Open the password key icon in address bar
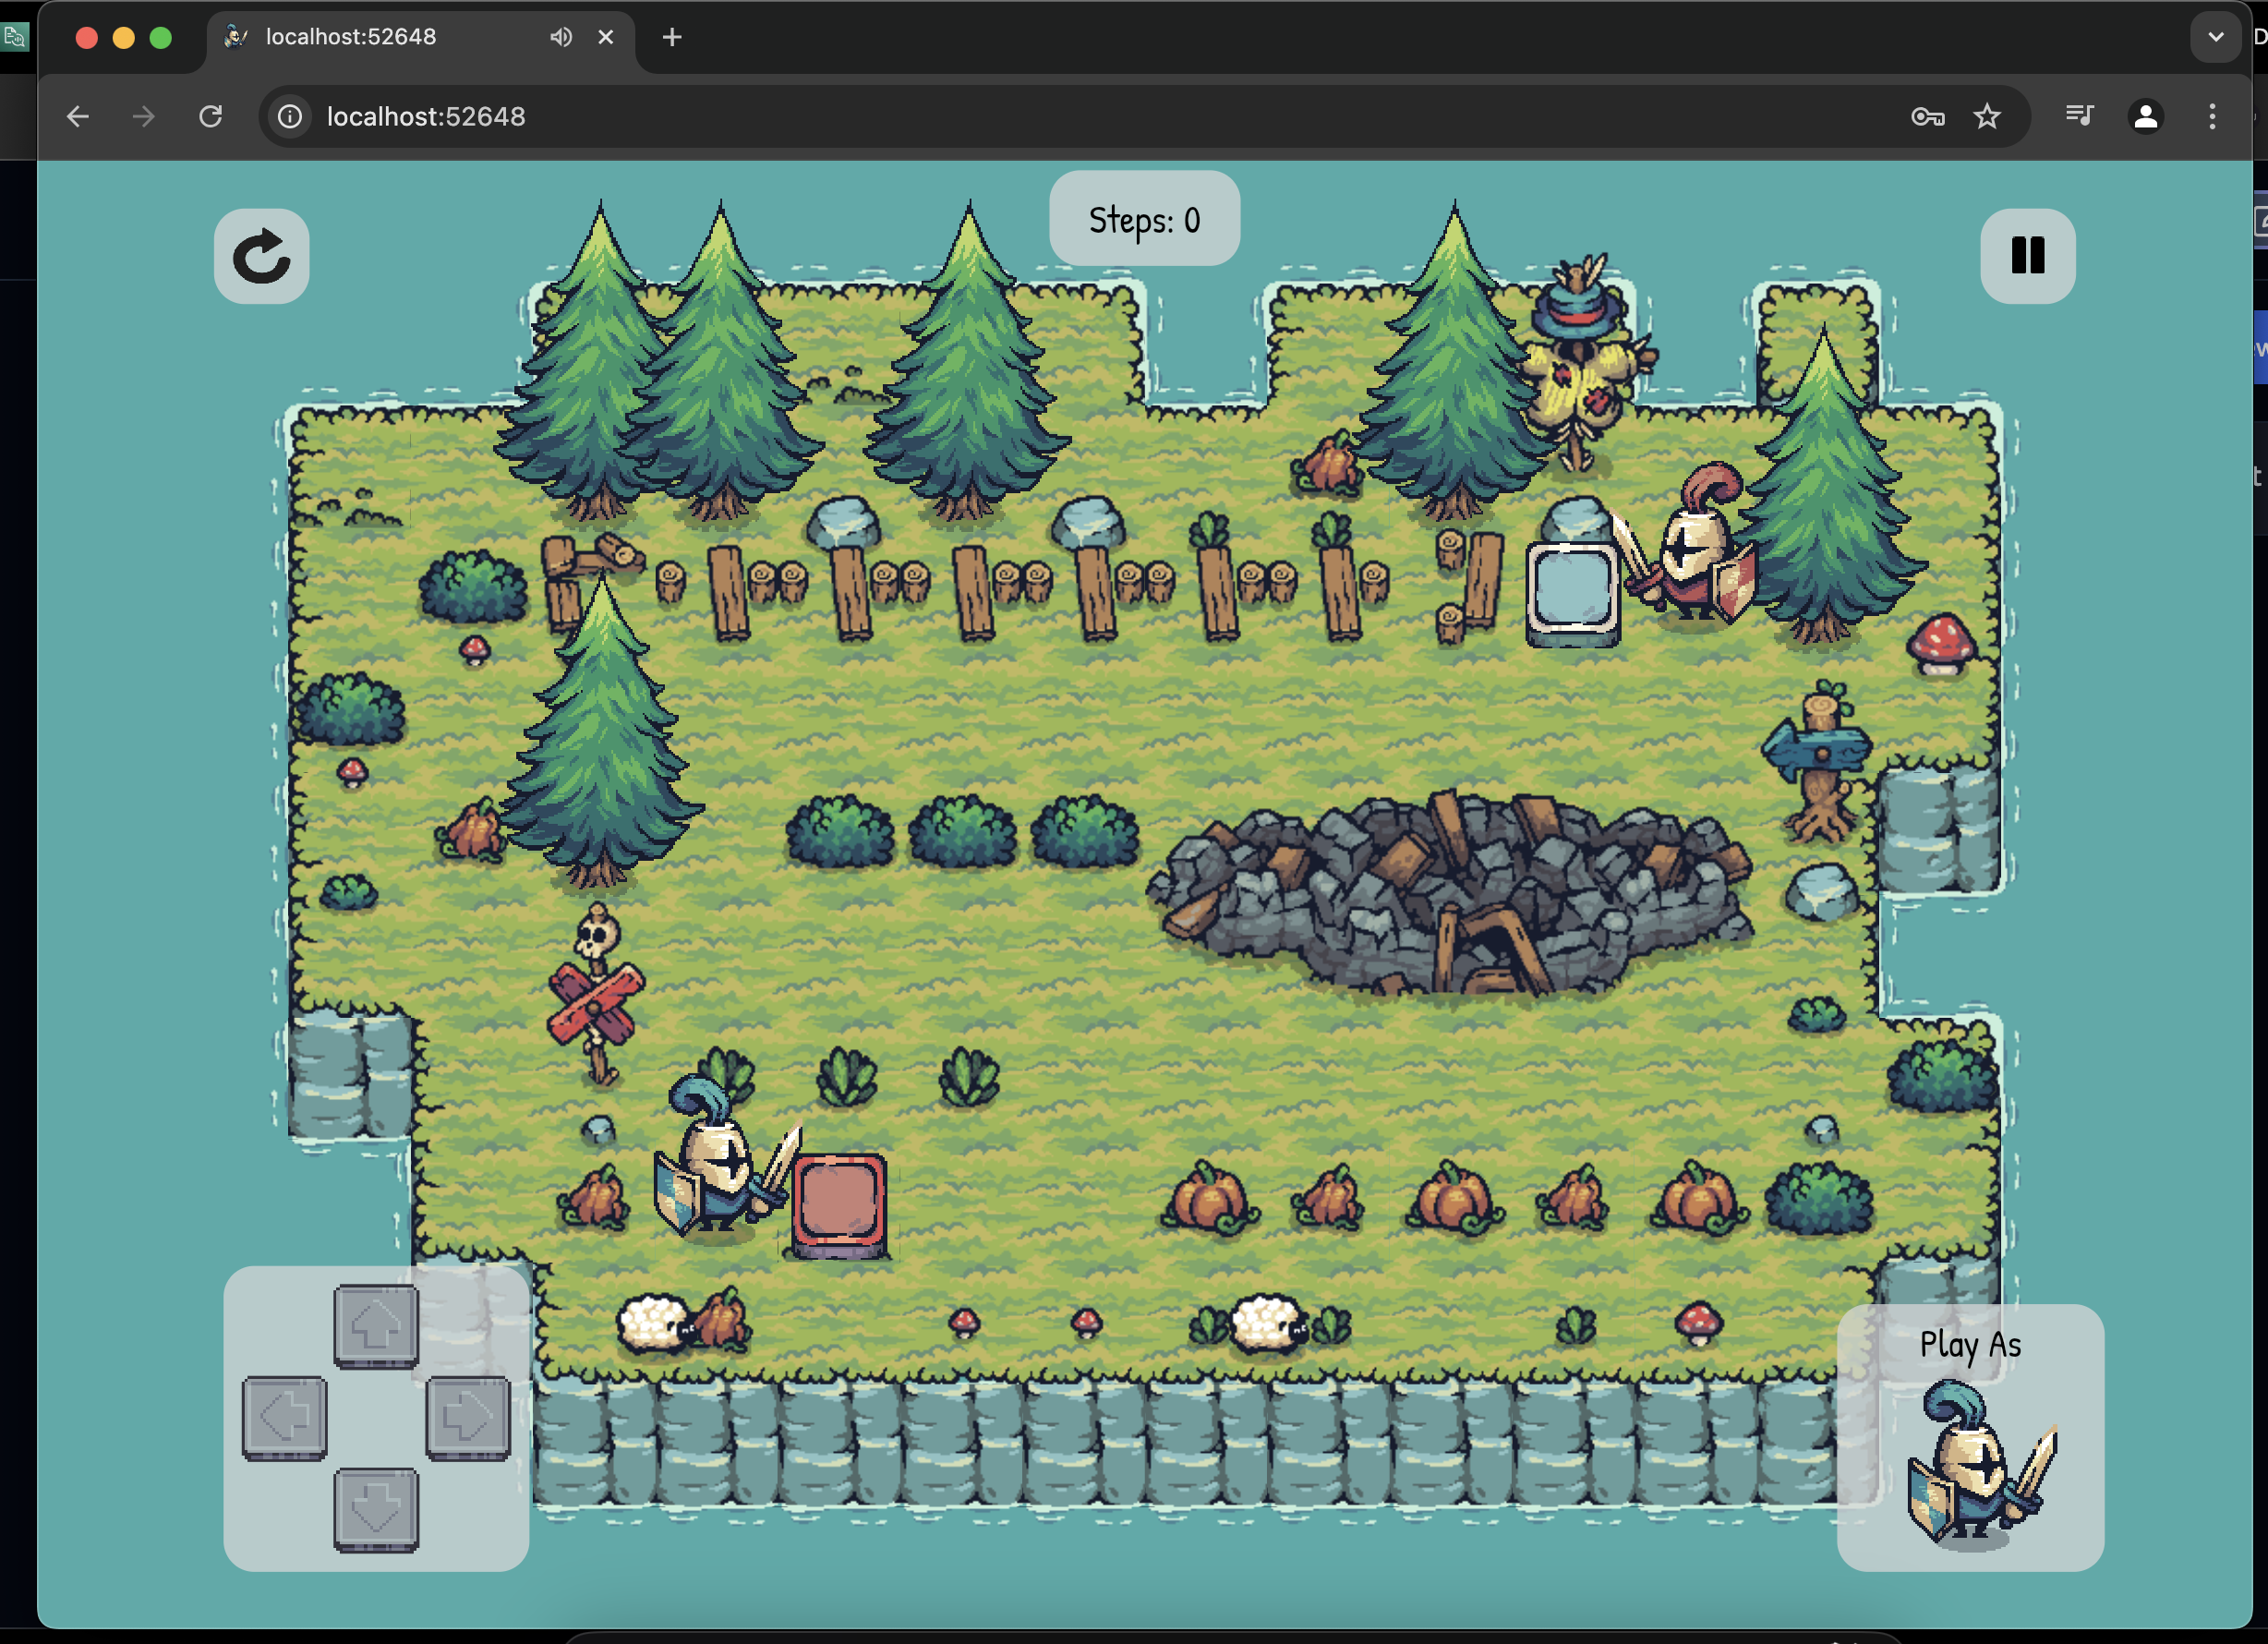Viewport: 2268px width, 1644px height. coord(1927,117)
